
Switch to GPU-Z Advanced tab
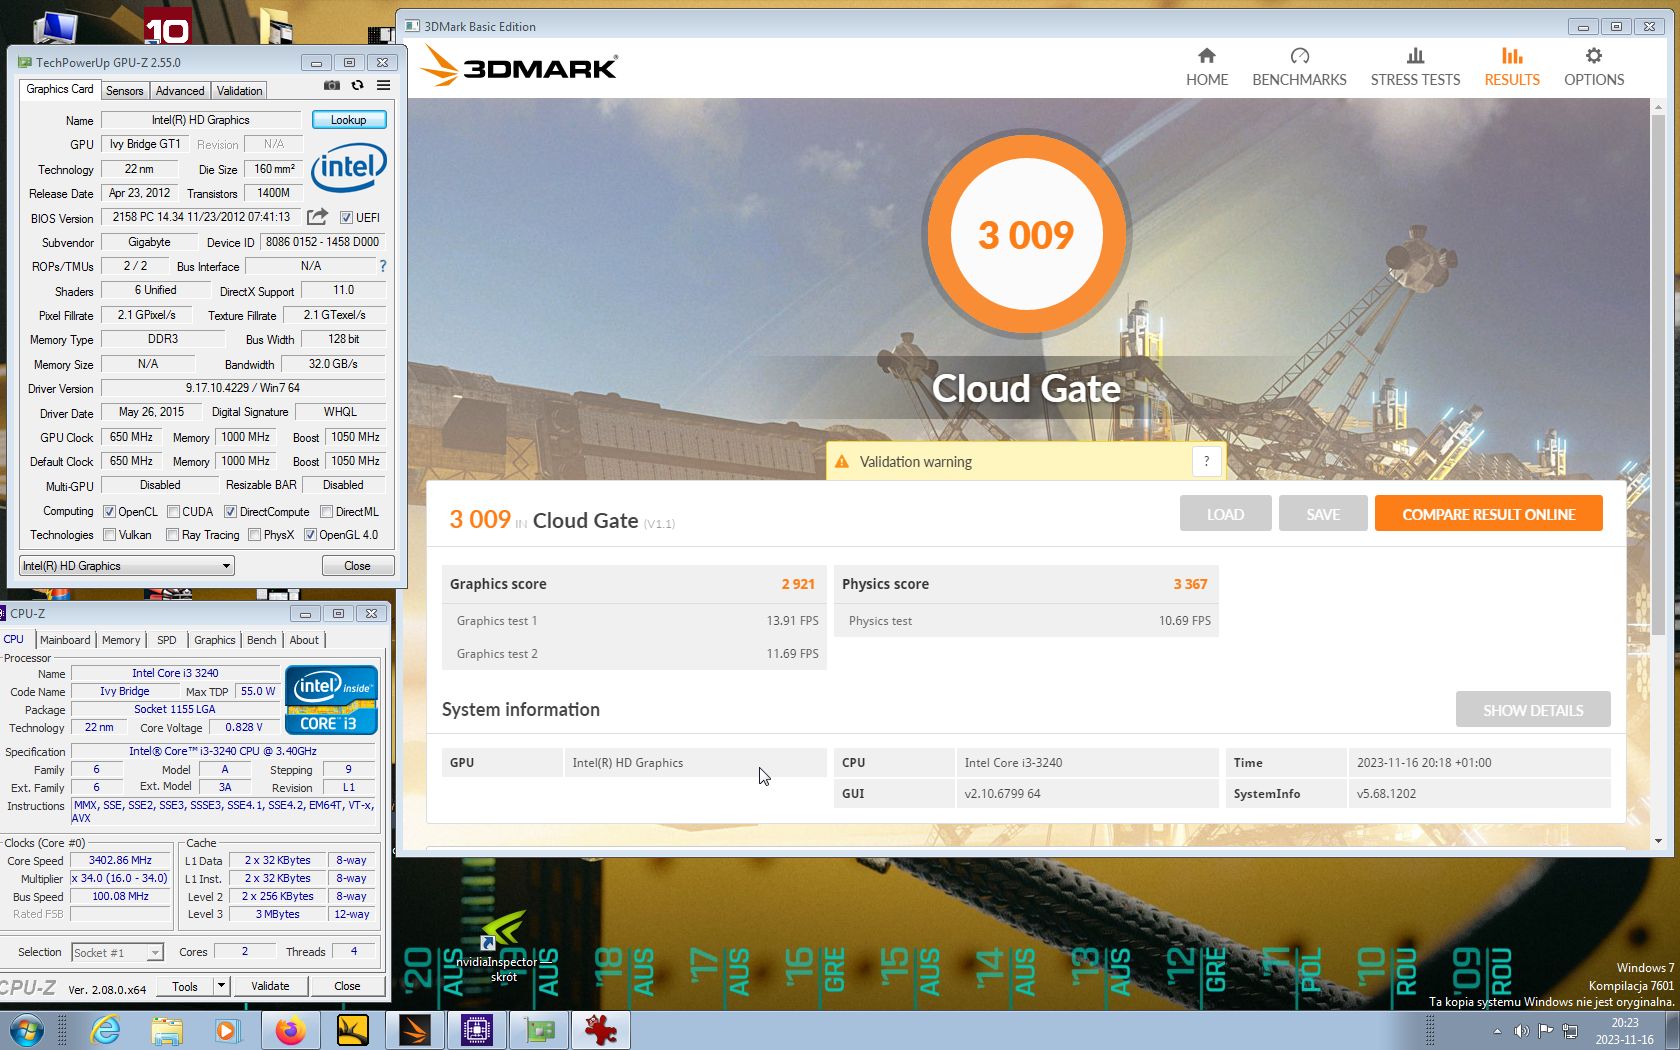pos(180,90)
